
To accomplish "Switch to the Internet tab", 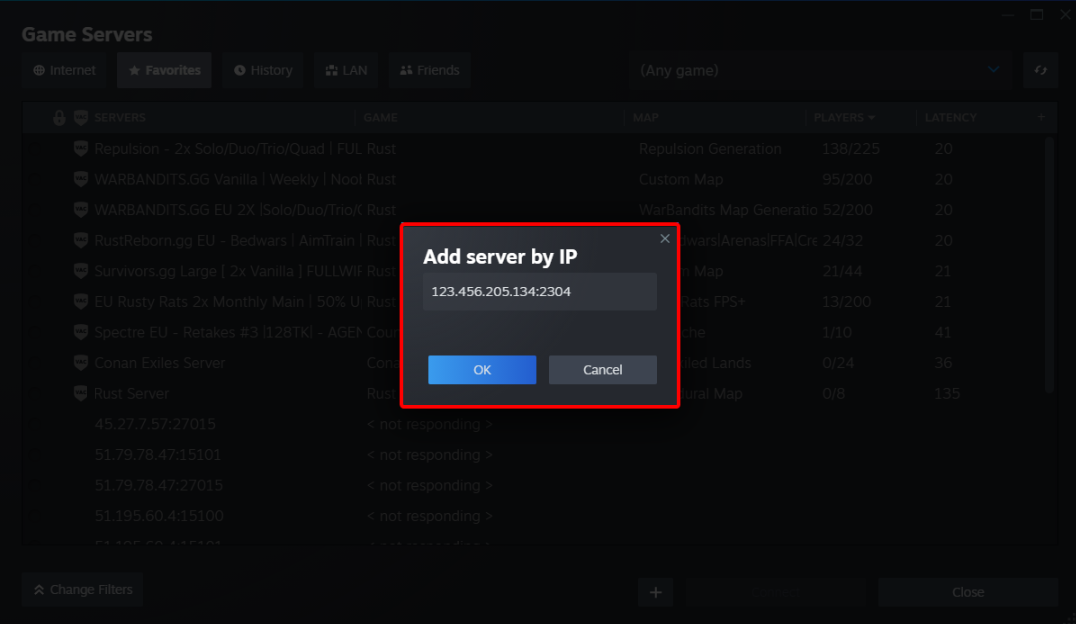I will [65, 71].
